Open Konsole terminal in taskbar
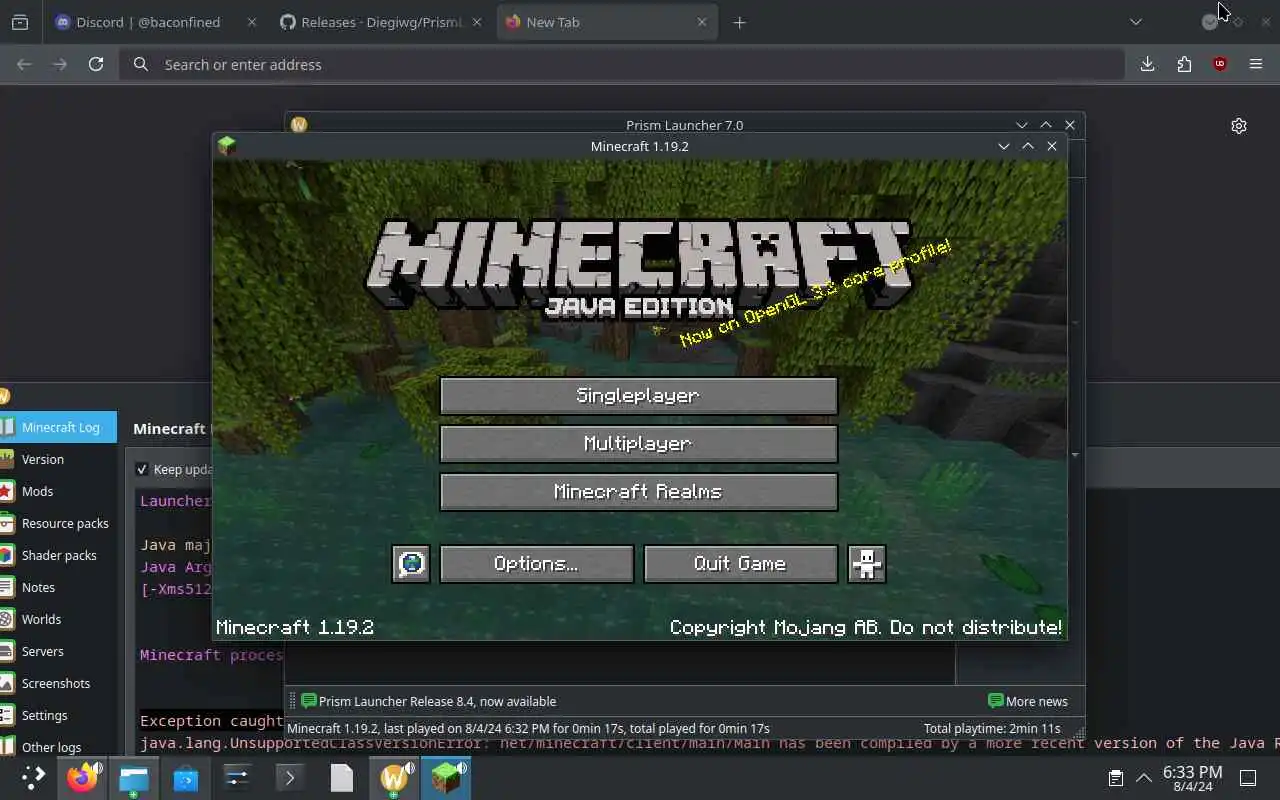1280x800 pixels. 289,777
